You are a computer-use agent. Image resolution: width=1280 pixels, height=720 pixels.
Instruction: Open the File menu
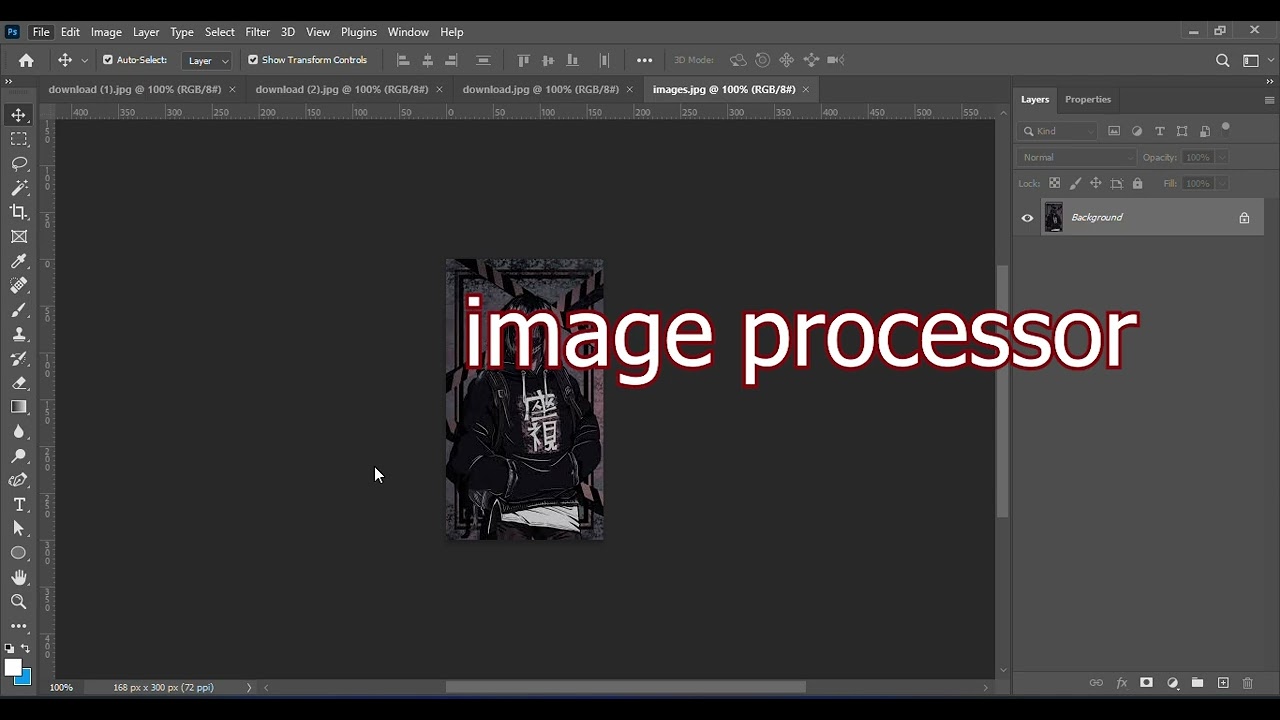point(41,32)
